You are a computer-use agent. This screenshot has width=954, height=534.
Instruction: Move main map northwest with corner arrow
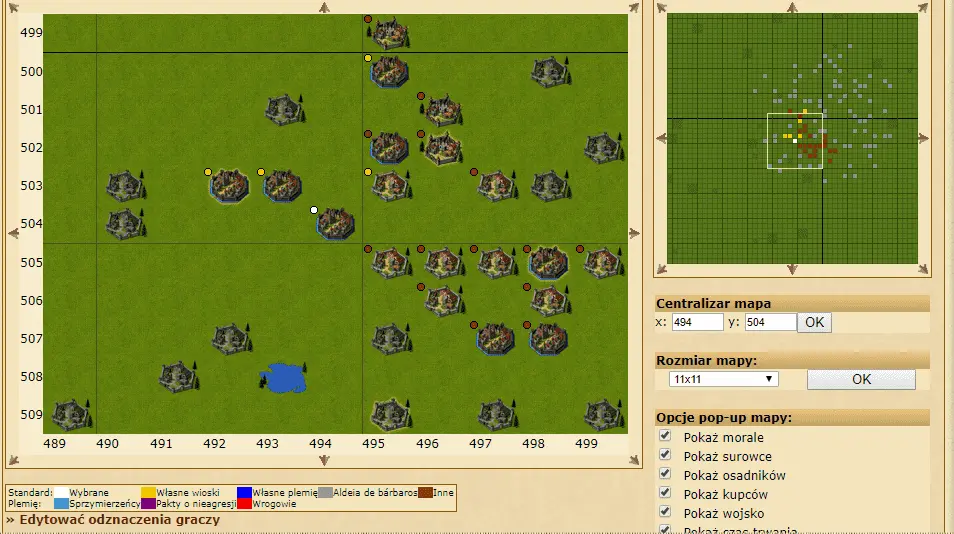point(13,7)
